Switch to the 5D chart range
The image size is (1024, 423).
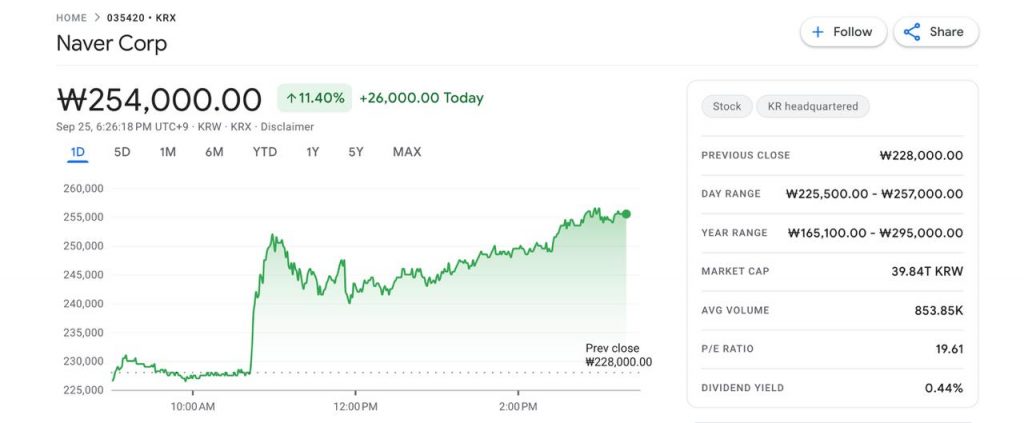122,152
